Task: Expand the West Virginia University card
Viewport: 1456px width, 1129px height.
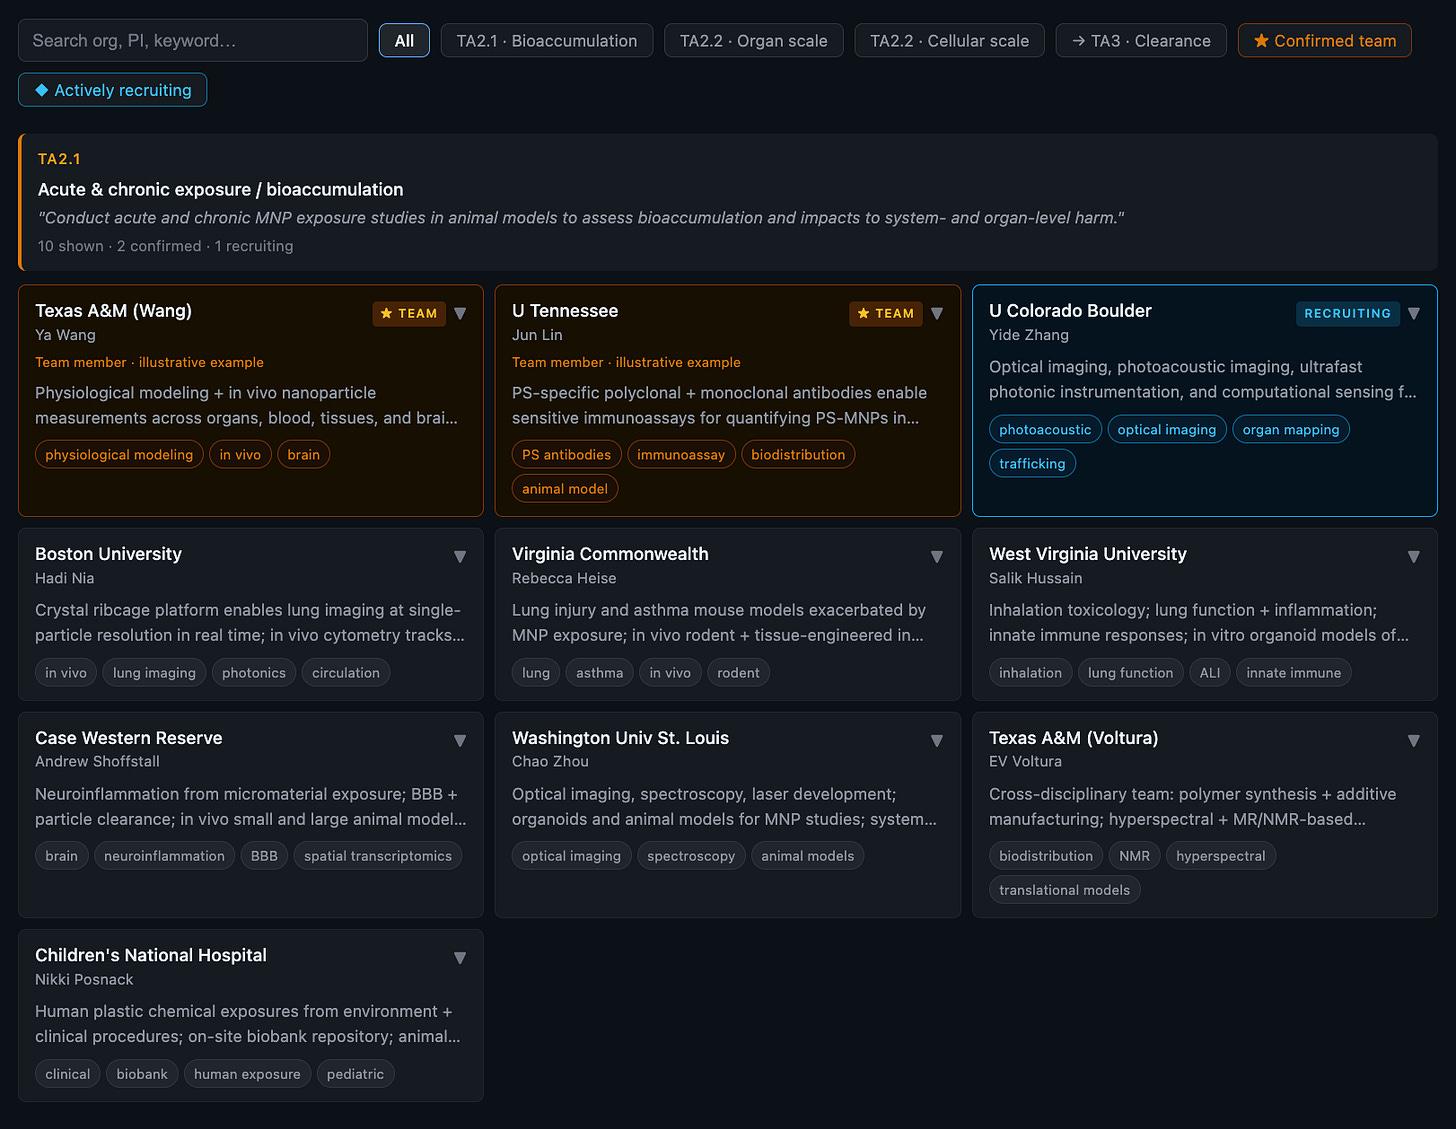Action: tap(1414, 557)
